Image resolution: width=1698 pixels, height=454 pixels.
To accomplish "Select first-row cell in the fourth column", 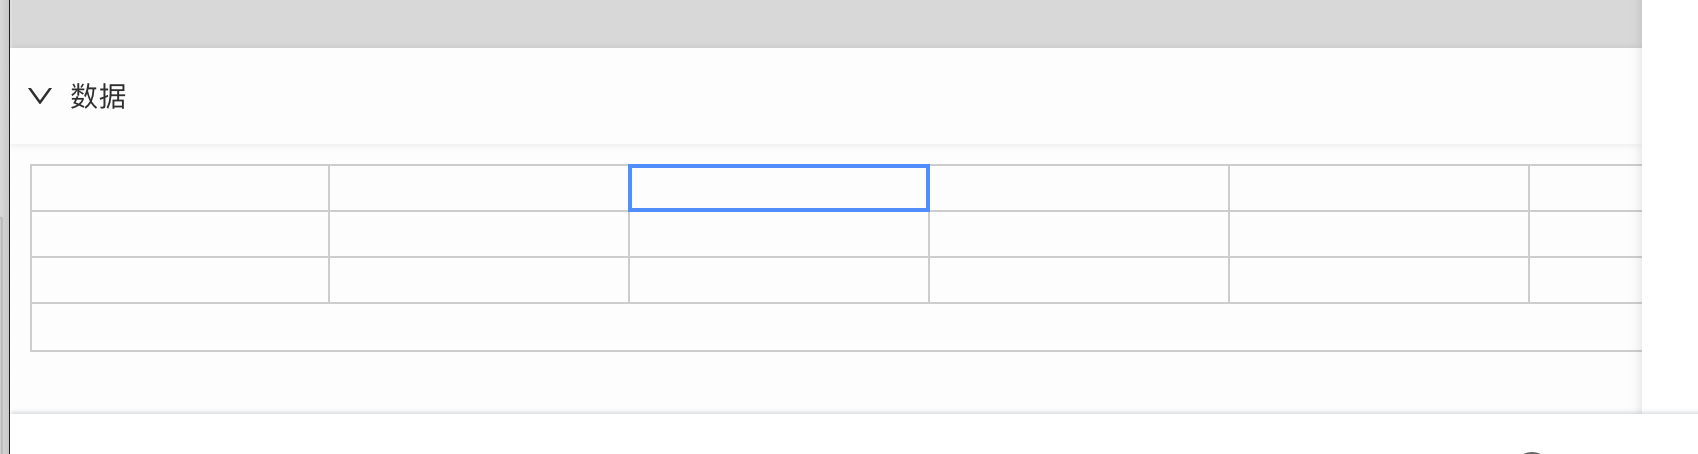I will (x=1079, y=188).
